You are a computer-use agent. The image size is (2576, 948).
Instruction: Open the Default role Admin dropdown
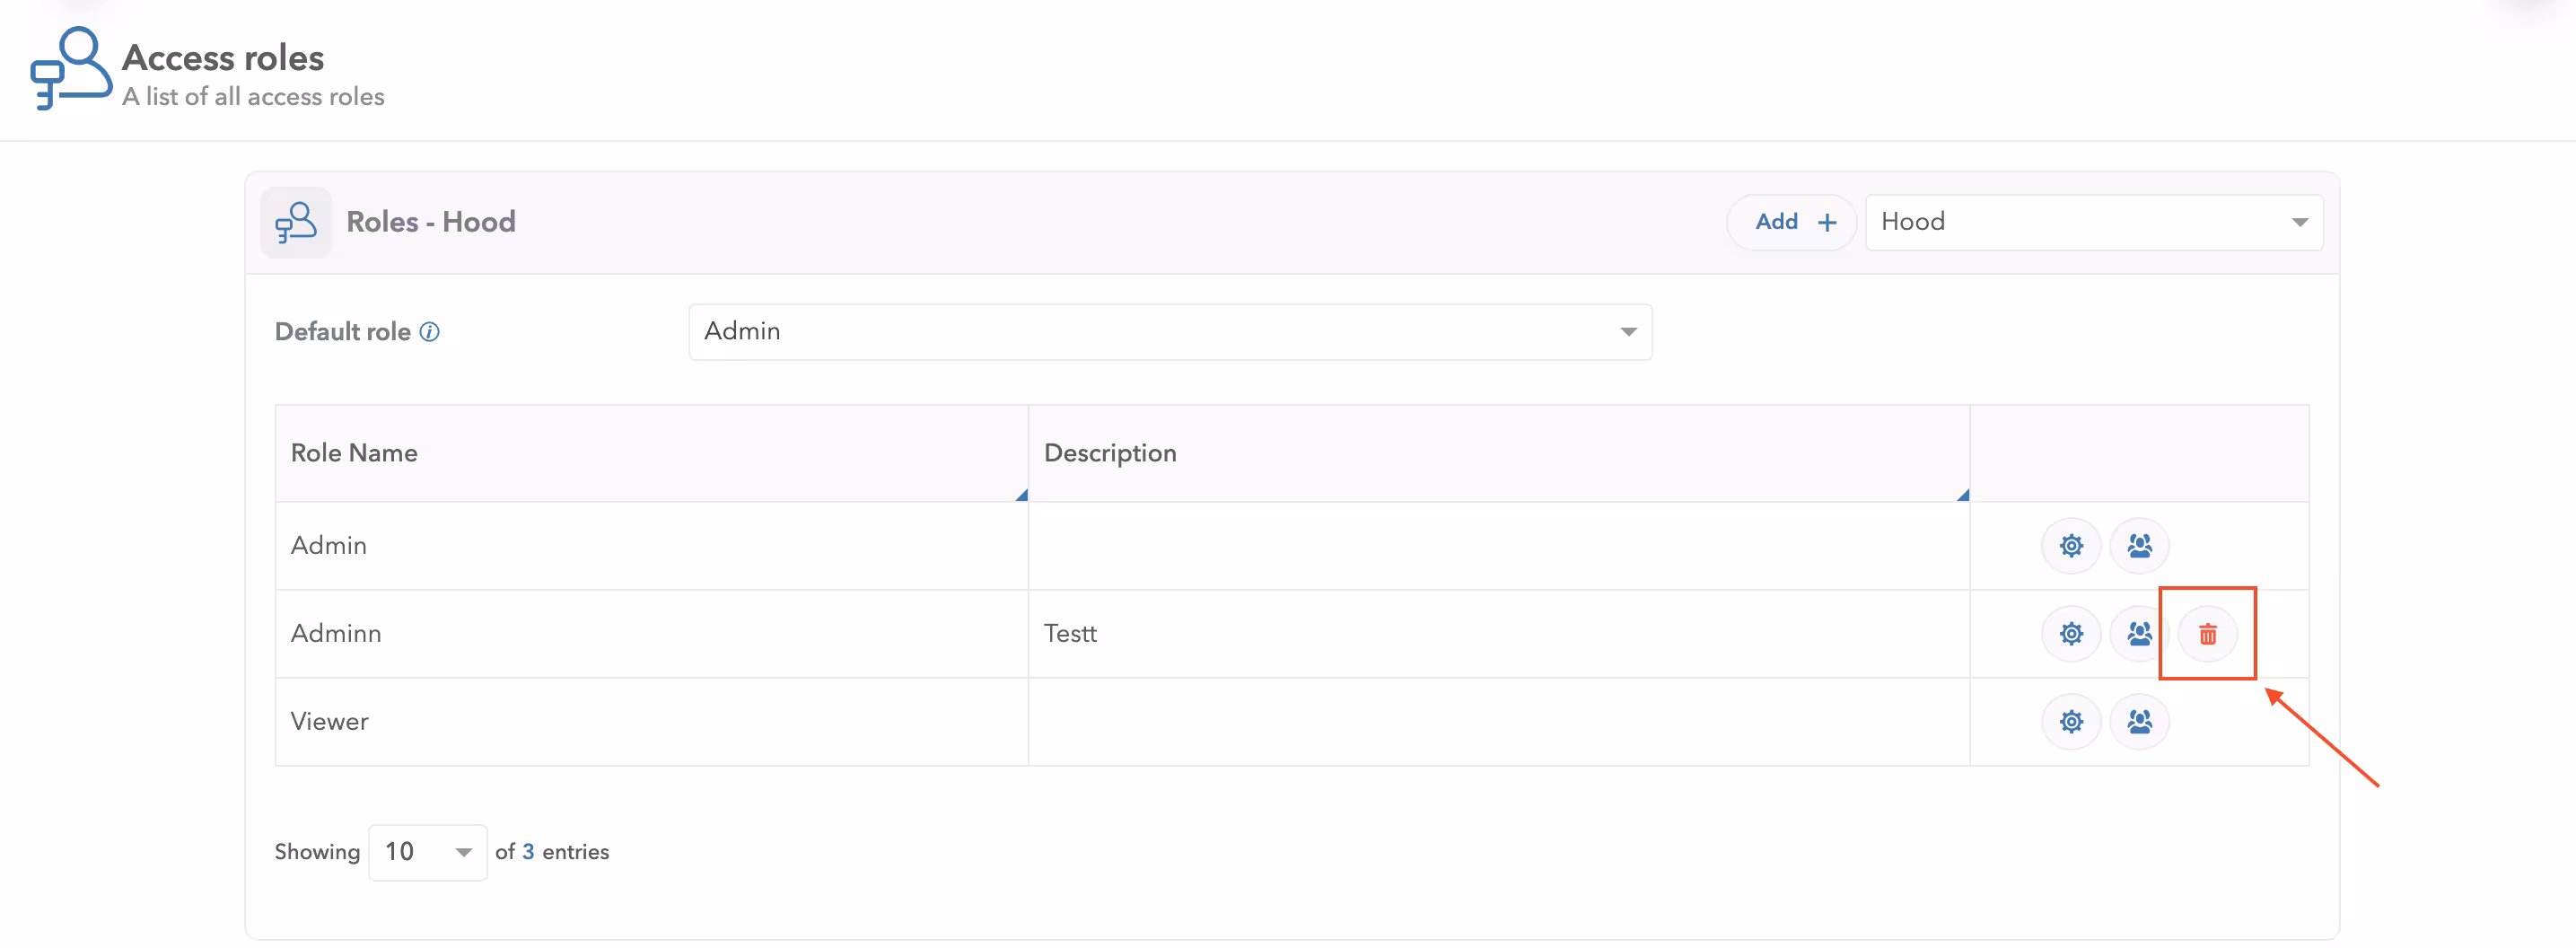click(x=1169, y=332)
